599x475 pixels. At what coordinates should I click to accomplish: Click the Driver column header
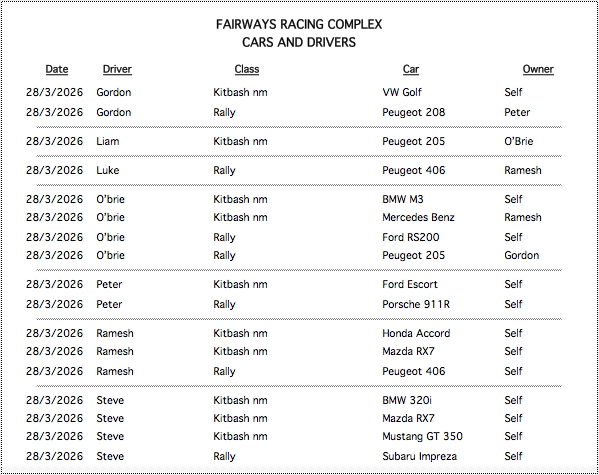click(x=117, y=69)
